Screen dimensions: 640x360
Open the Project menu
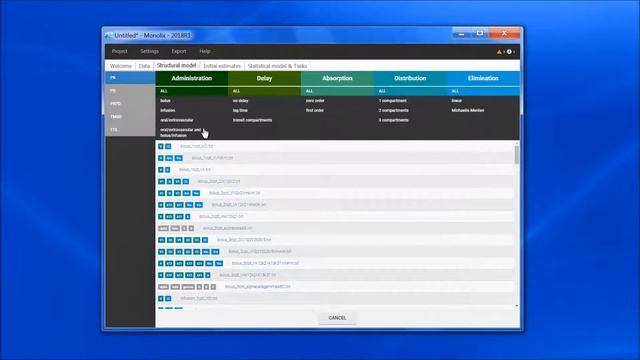pos(120,51)
